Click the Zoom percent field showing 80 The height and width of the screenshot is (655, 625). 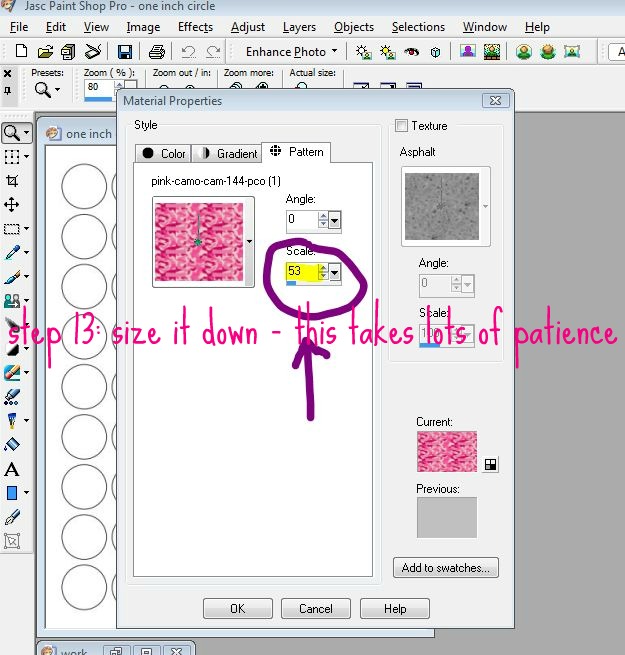tap(99, 87)
